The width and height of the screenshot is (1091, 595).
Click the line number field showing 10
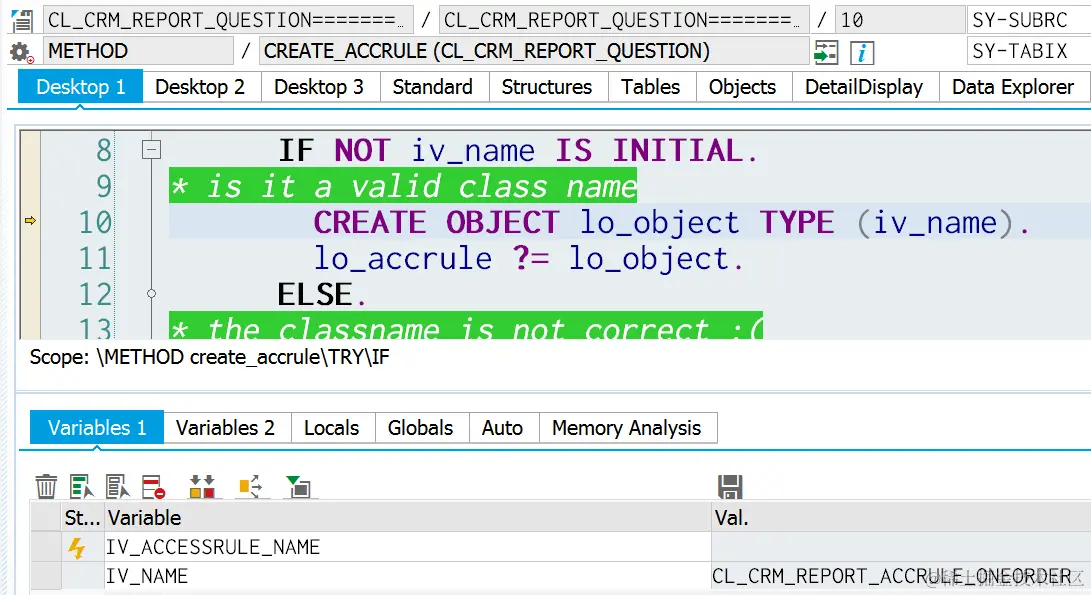pyautogui.click(x=899, y=20)
